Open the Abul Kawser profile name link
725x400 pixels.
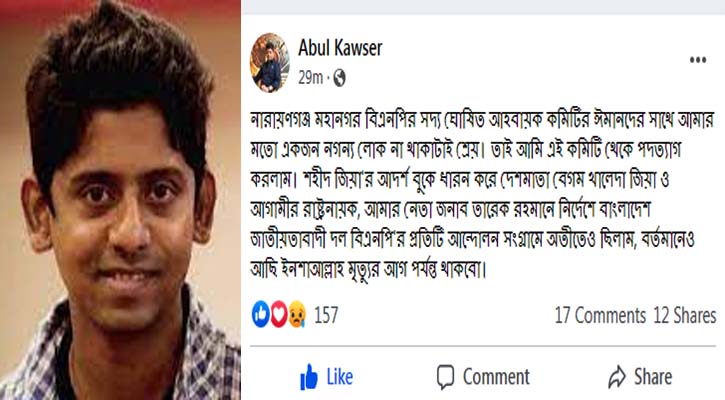click(x=340, y=48)
